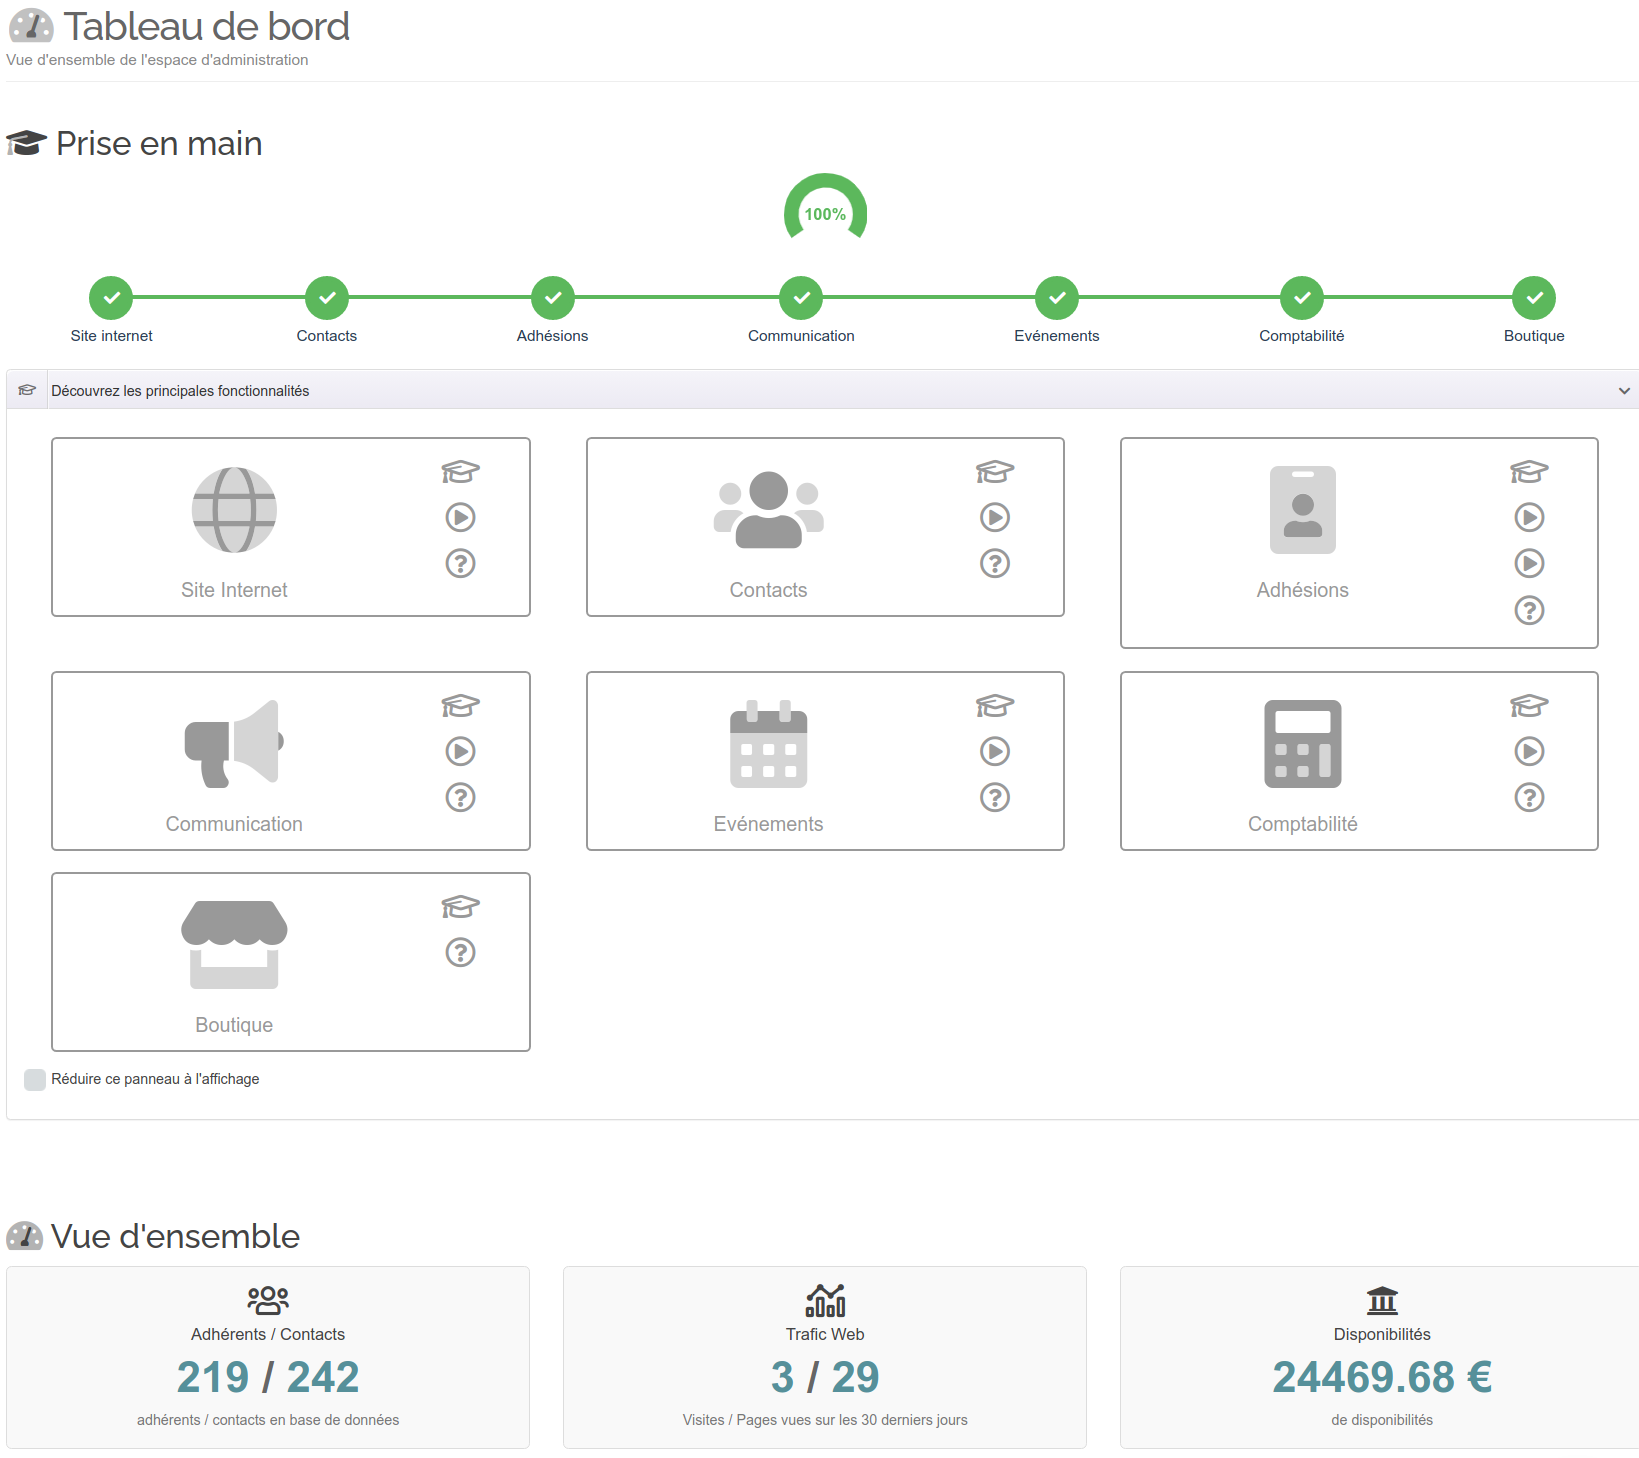This screenshot has width=1639, height=1458.
Task: Click the graduation cap on the Boutique card
Action: click(459, 906)
